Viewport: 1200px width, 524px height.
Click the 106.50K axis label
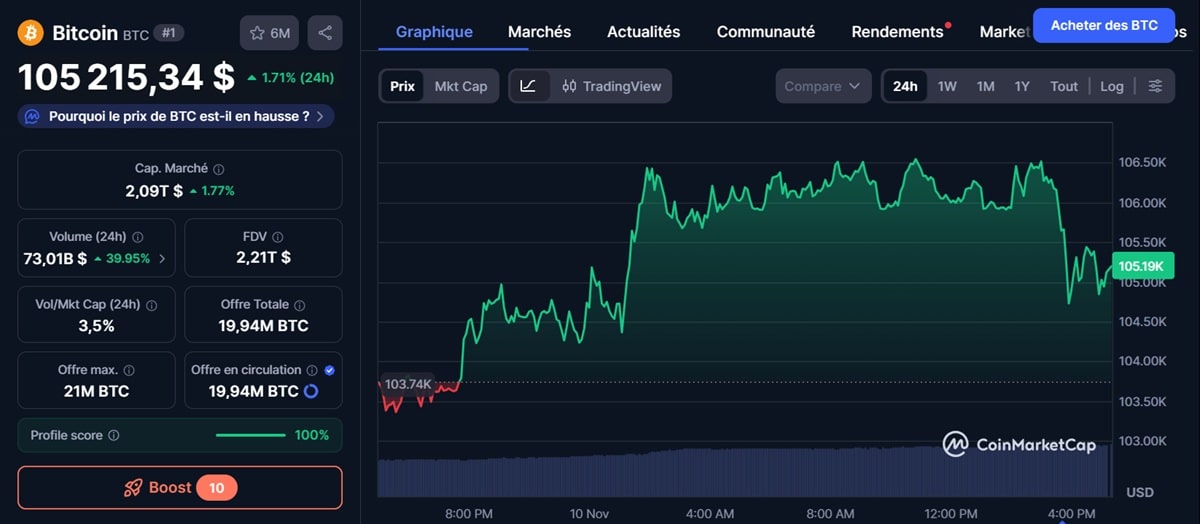(x=1142, y=162)
